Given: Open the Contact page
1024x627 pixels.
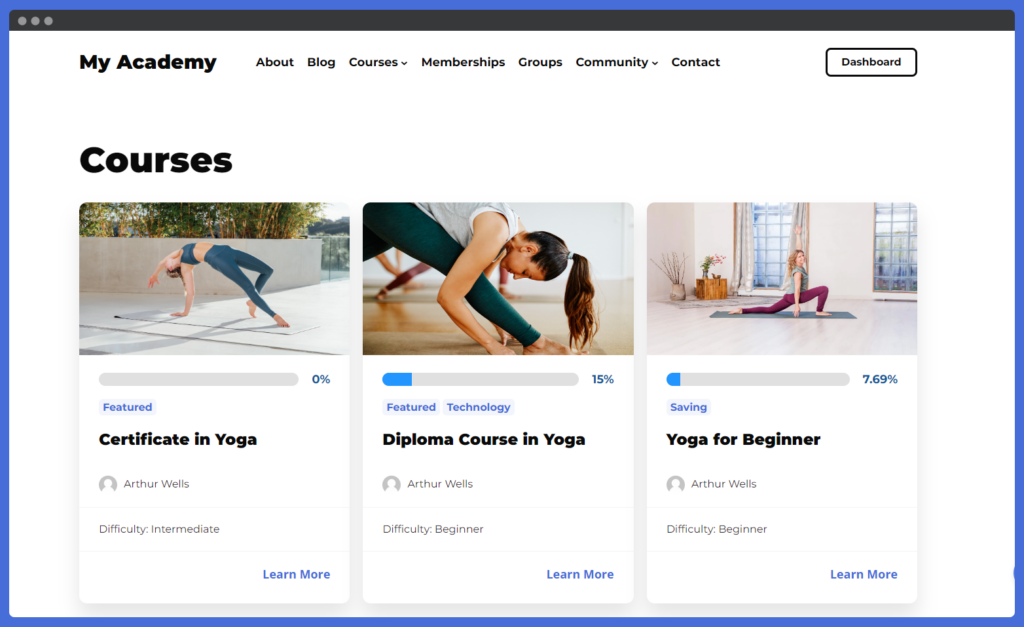Looking at the screenshot, I should [696, 62].
